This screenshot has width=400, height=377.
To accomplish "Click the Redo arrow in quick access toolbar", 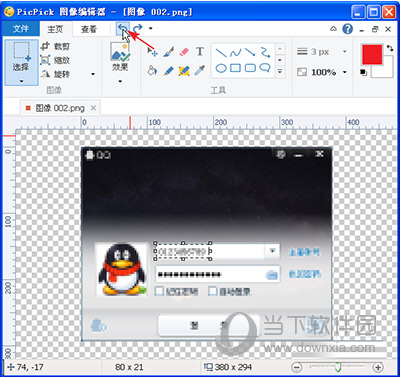I will [x=137, y=28].
